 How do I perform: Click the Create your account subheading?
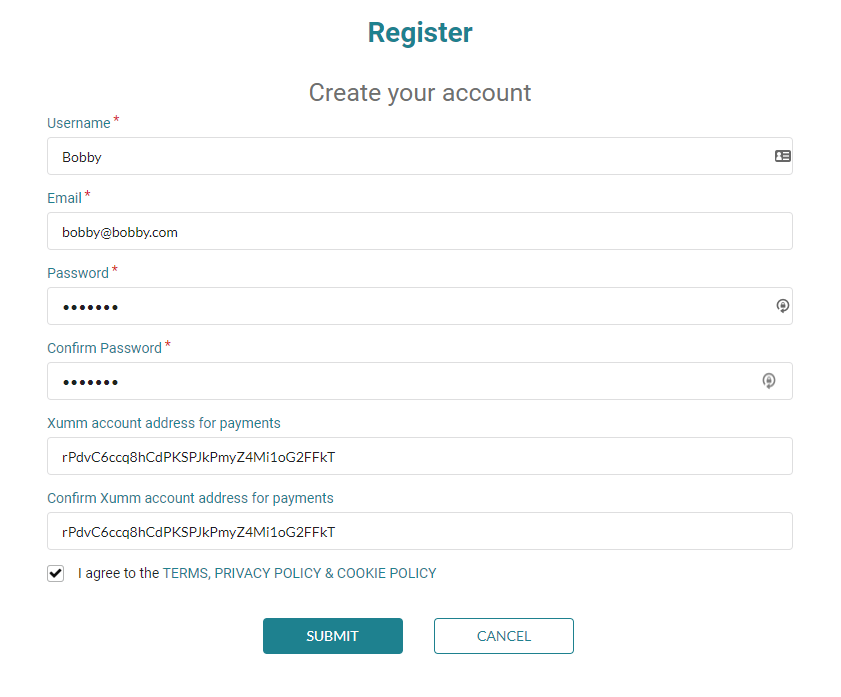420,93
